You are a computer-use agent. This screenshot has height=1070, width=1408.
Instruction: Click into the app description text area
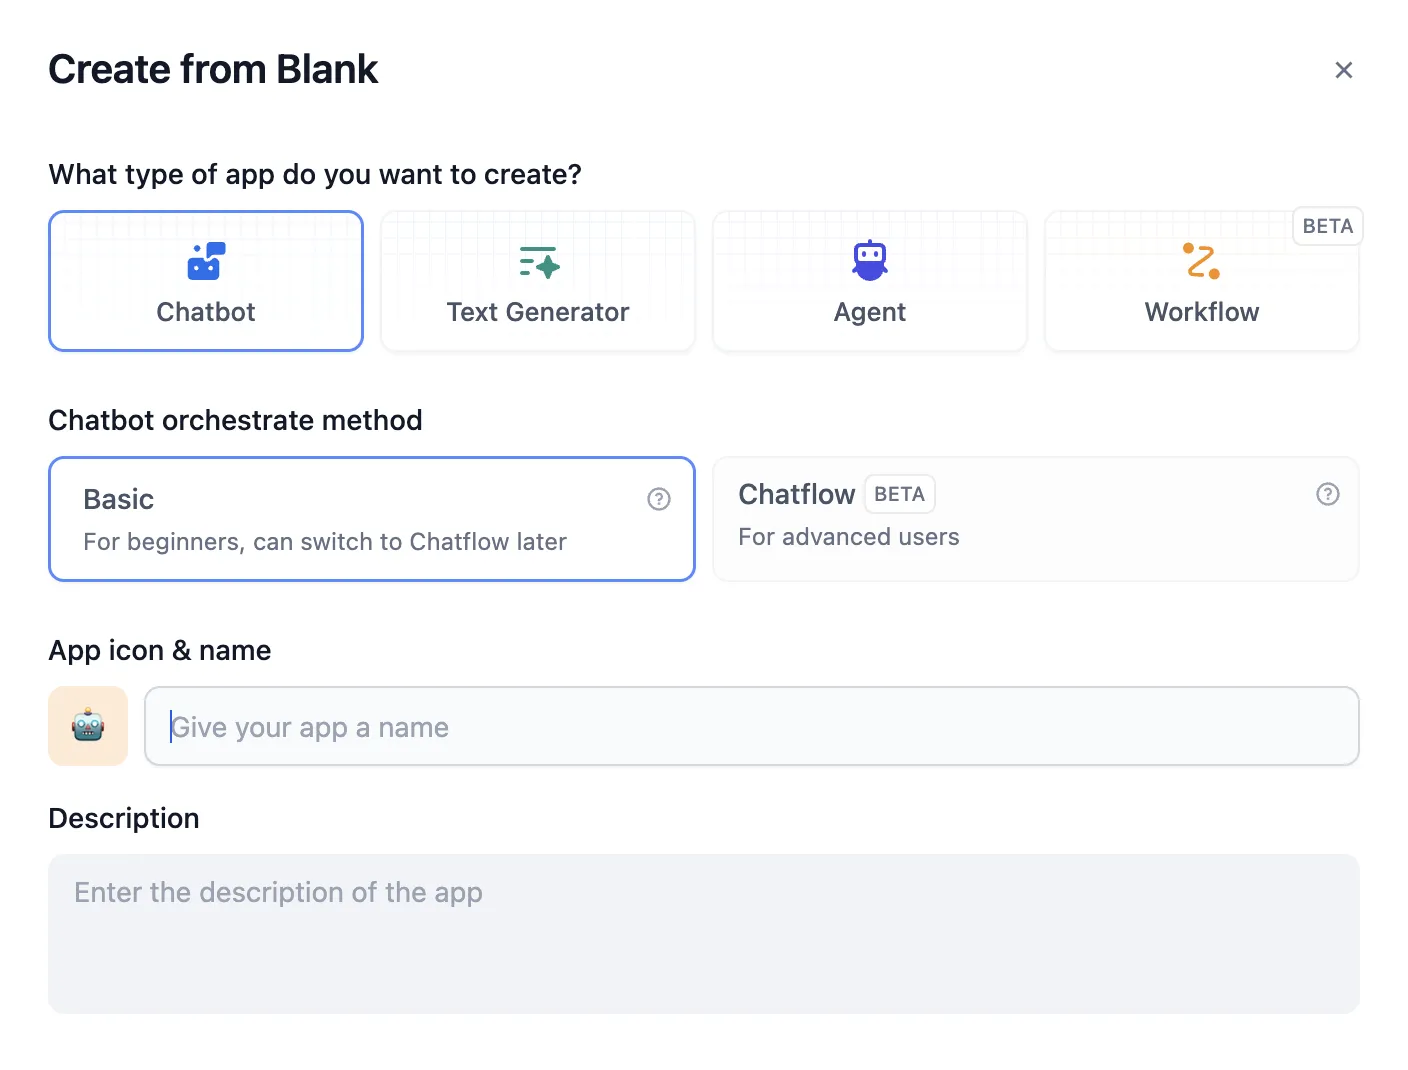click(704, 933)
